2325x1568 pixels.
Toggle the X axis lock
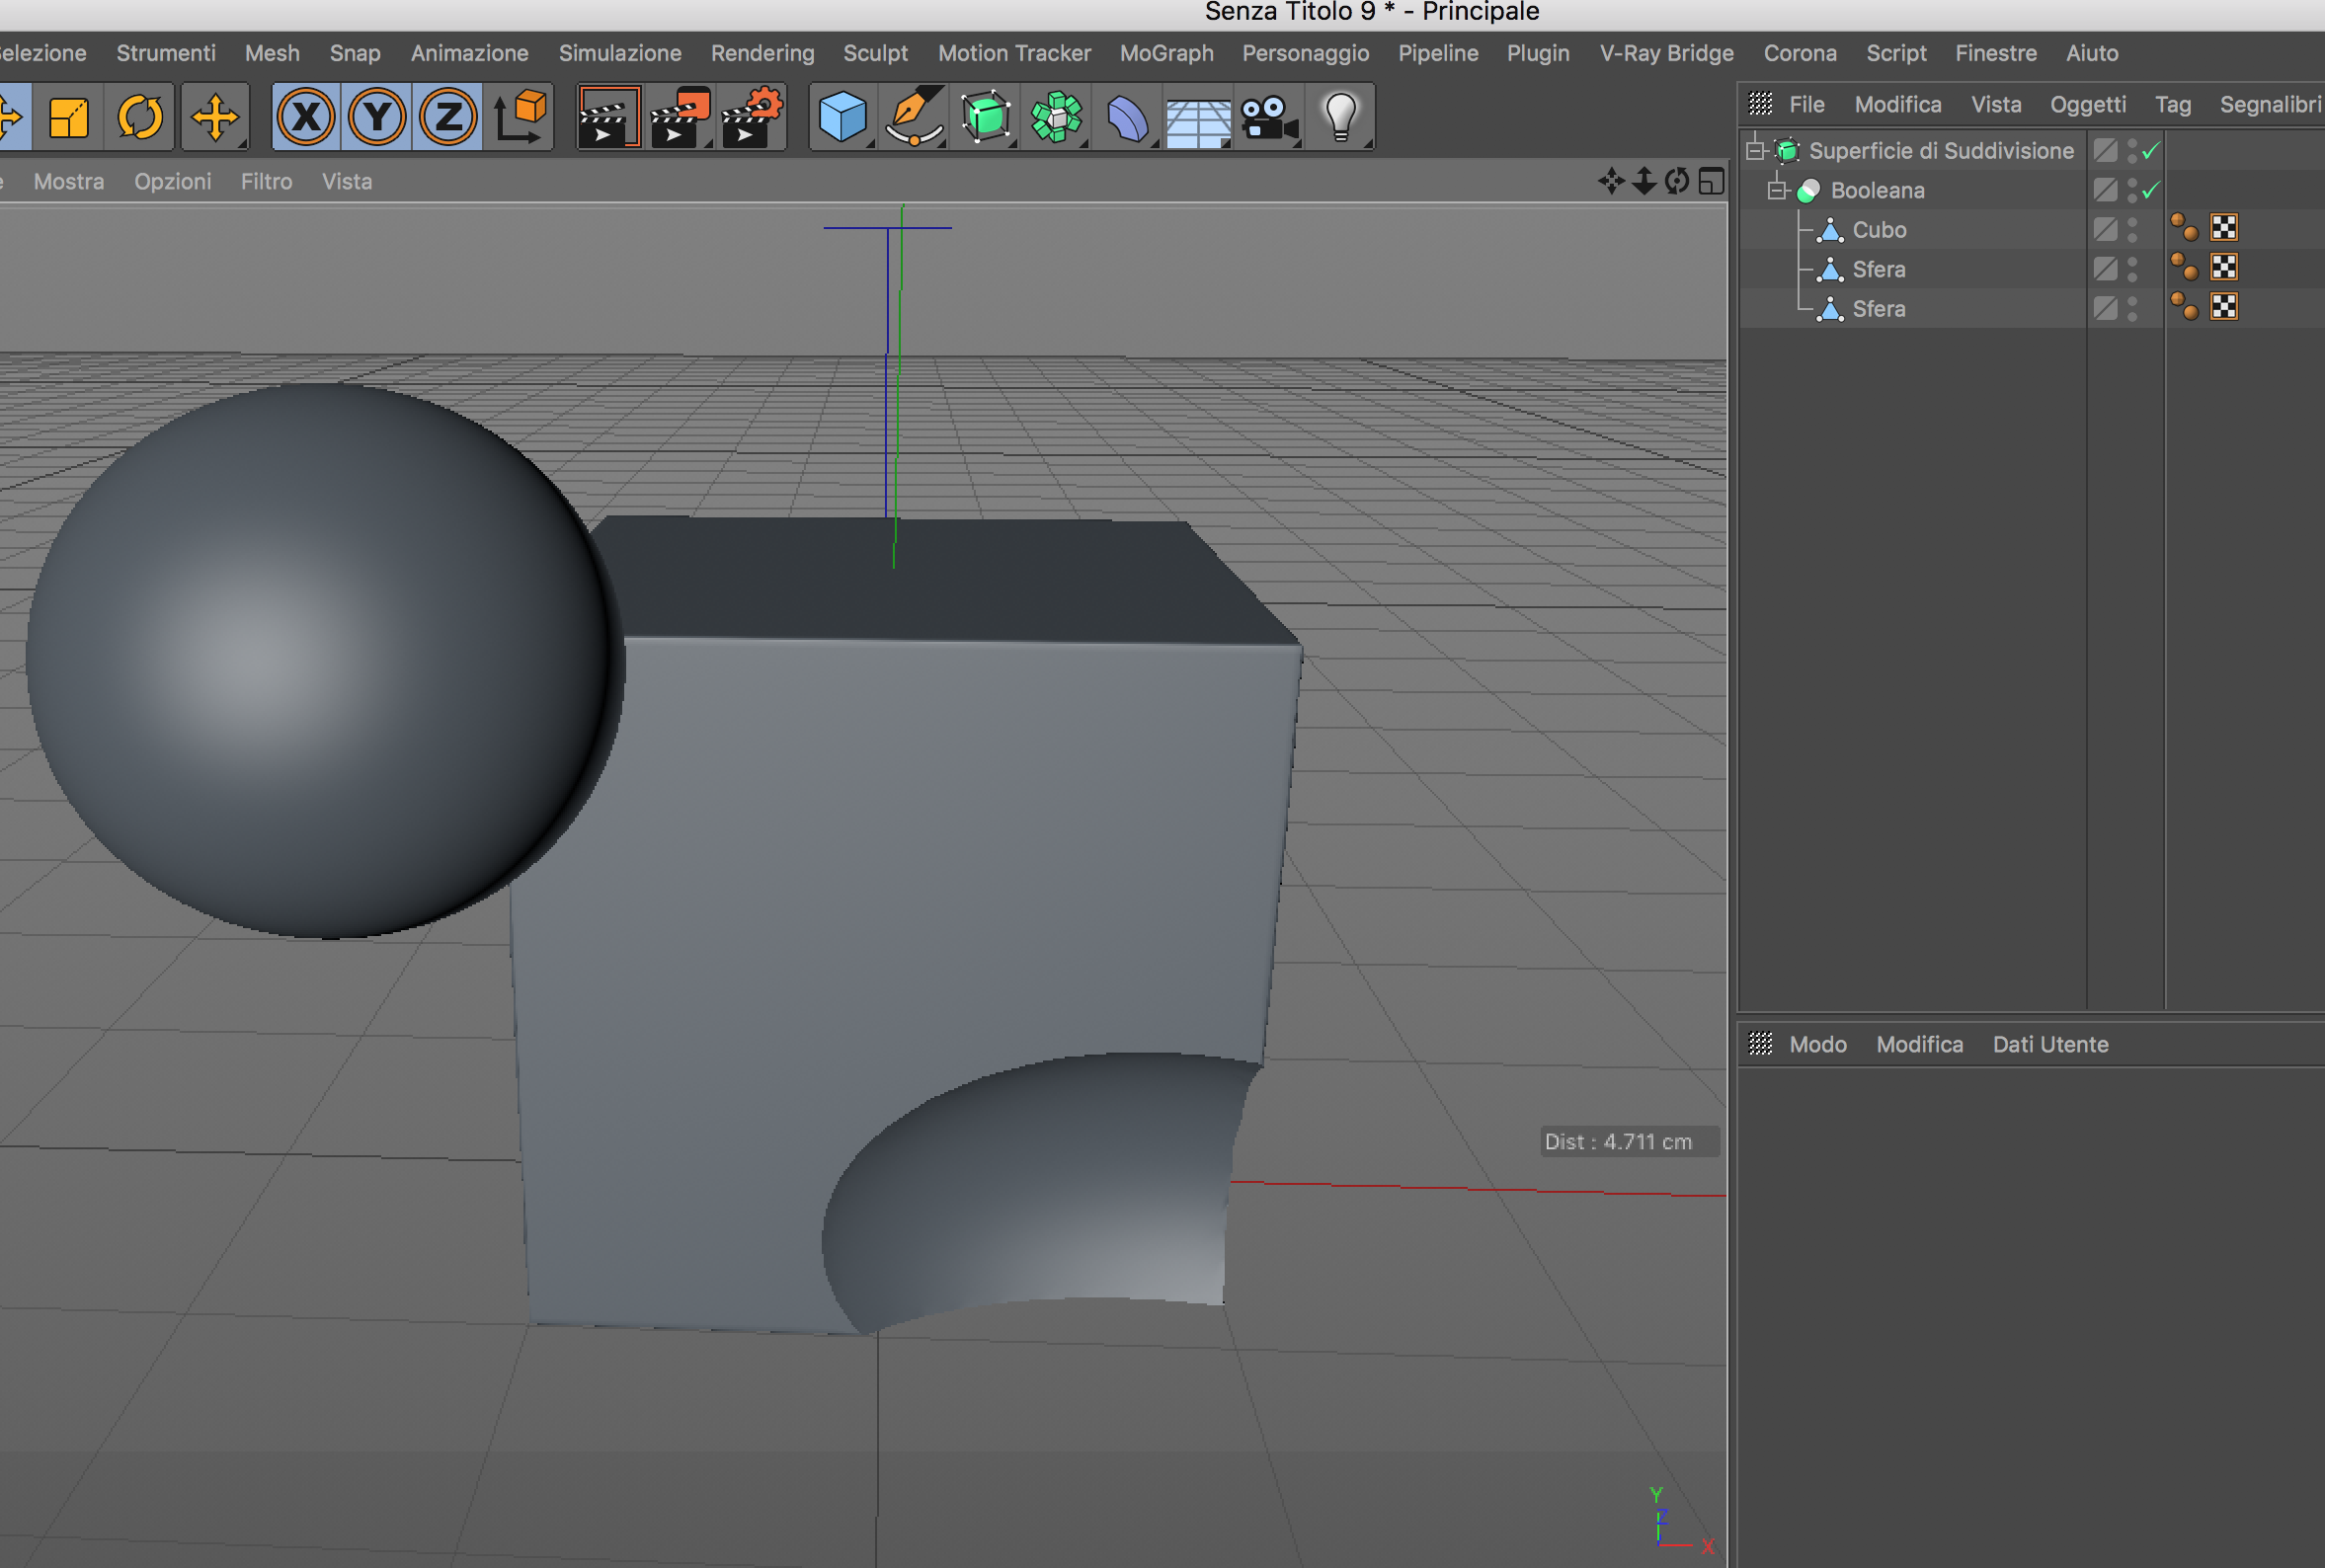(x=305, y=117)
